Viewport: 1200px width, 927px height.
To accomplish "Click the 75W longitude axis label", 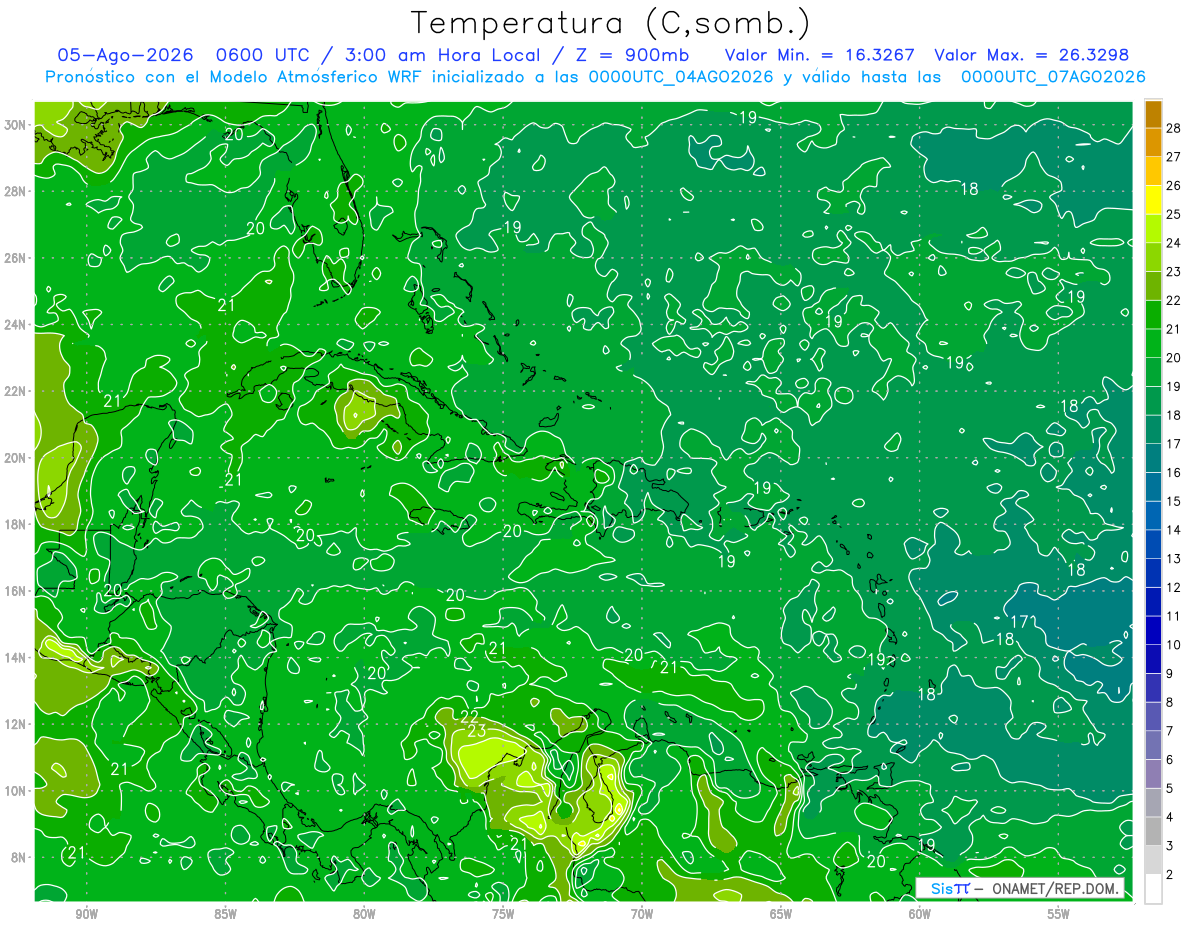I will point(503,915).
